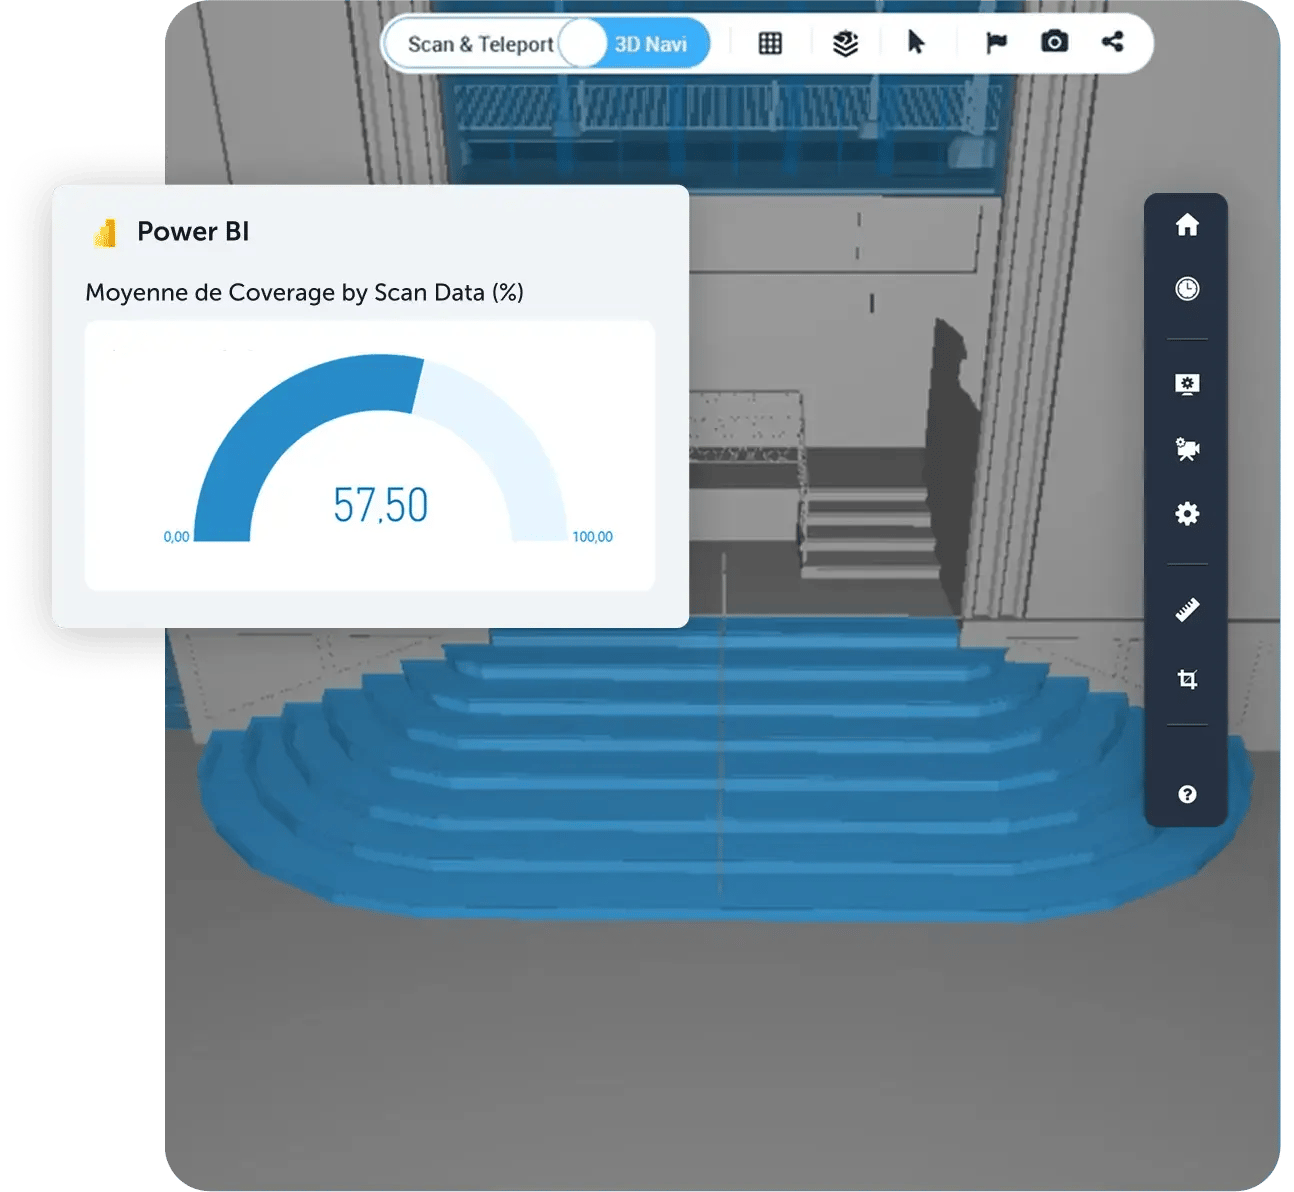
Task: Switch to Scan & Teleport mode
Action: [x=480, y=44]
